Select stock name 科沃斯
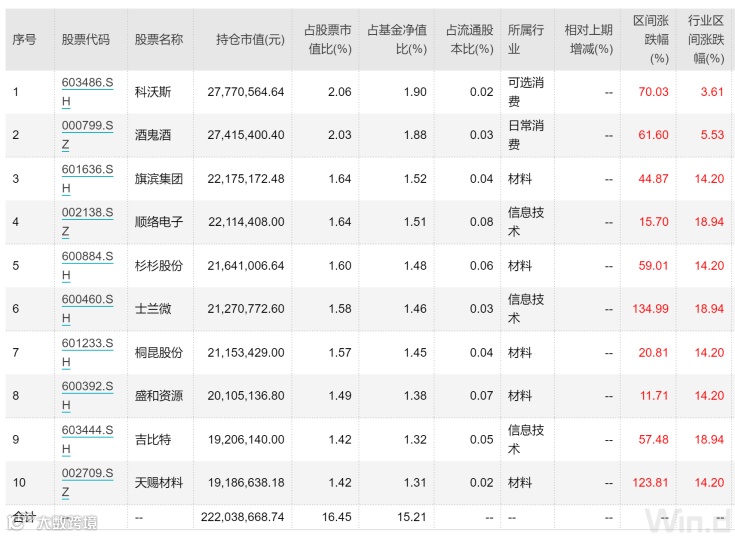735x537 pixels. click(153, 92)
